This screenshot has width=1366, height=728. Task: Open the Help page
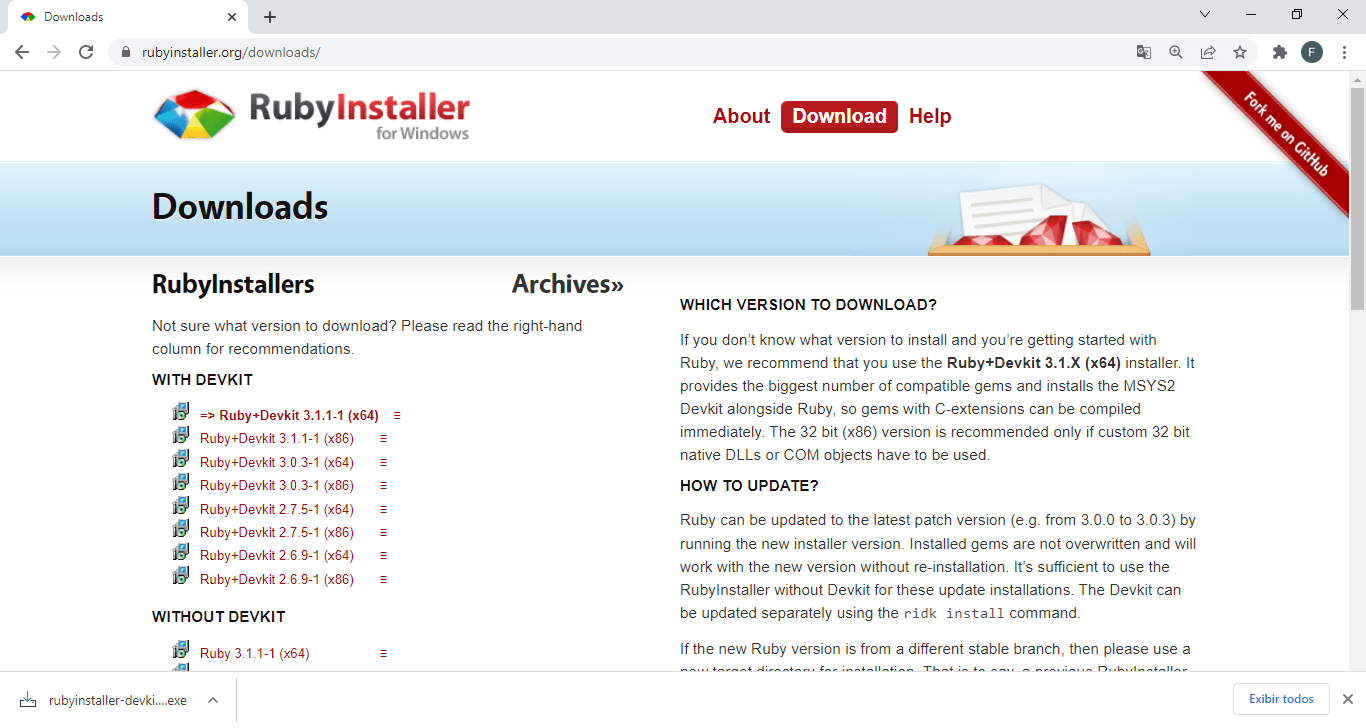930,116
